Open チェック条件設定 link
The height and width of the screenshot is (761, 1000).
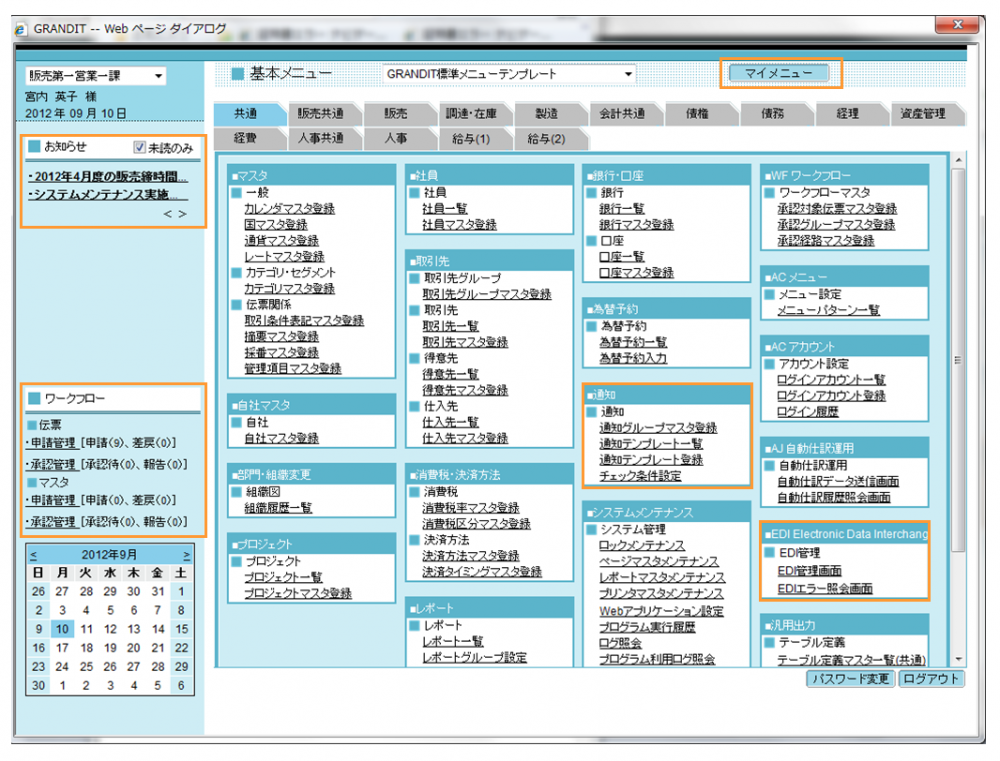[640, 476]
